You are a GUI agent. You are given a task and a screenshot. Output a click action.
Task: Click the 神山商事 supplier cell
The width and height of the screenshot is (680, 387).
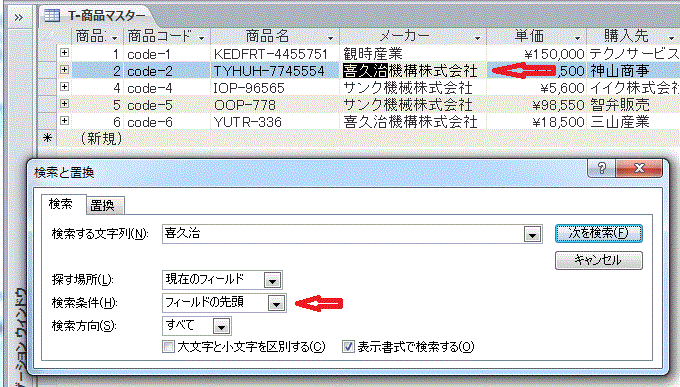(633, 70)
